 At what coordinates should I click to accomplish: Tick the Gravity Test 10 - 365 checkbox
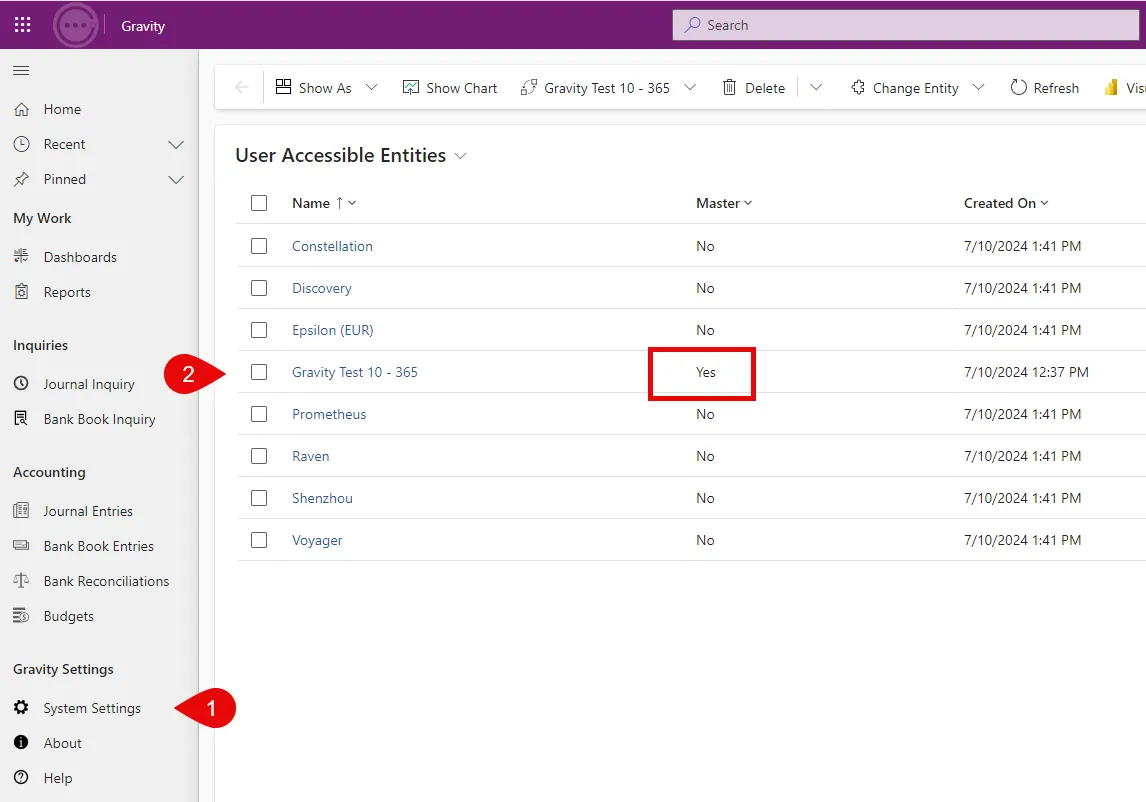click(x=259, y=371)
